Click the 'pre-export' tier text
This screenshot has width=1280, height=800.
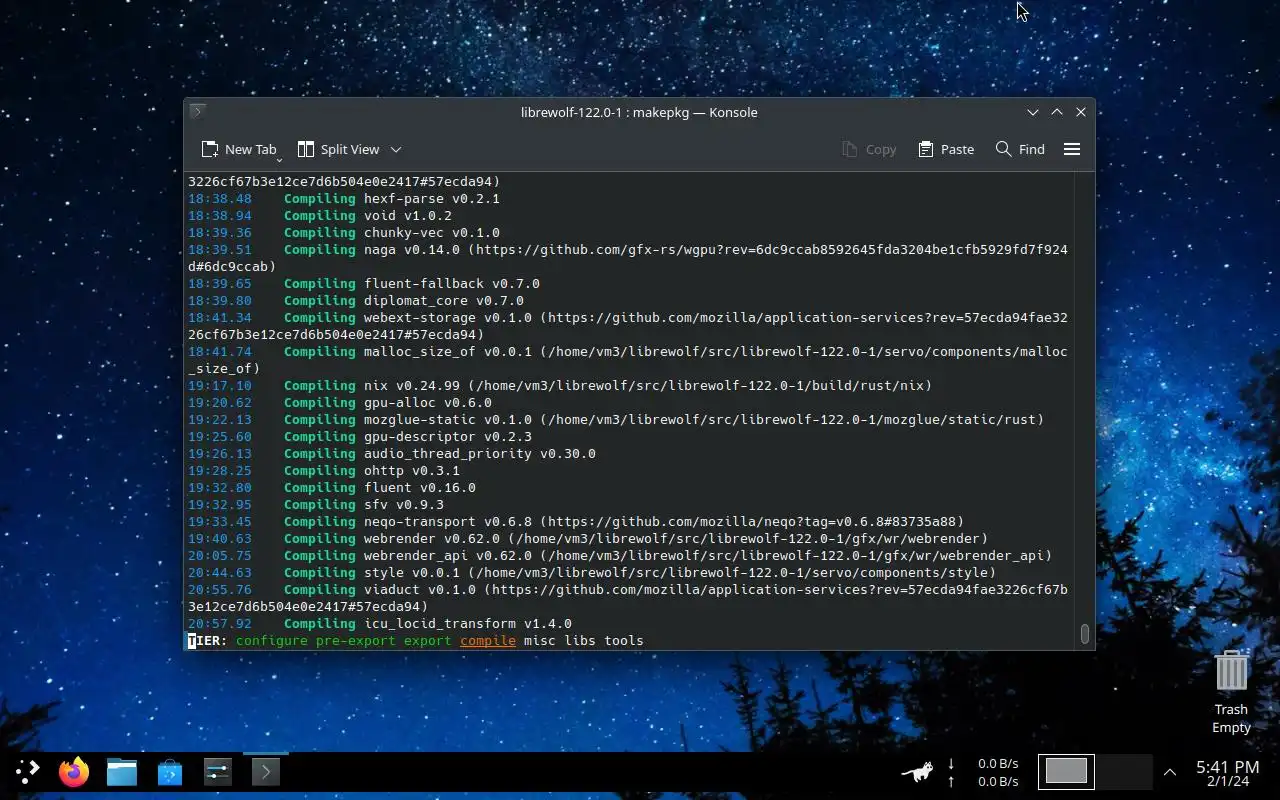click(356, 640)
